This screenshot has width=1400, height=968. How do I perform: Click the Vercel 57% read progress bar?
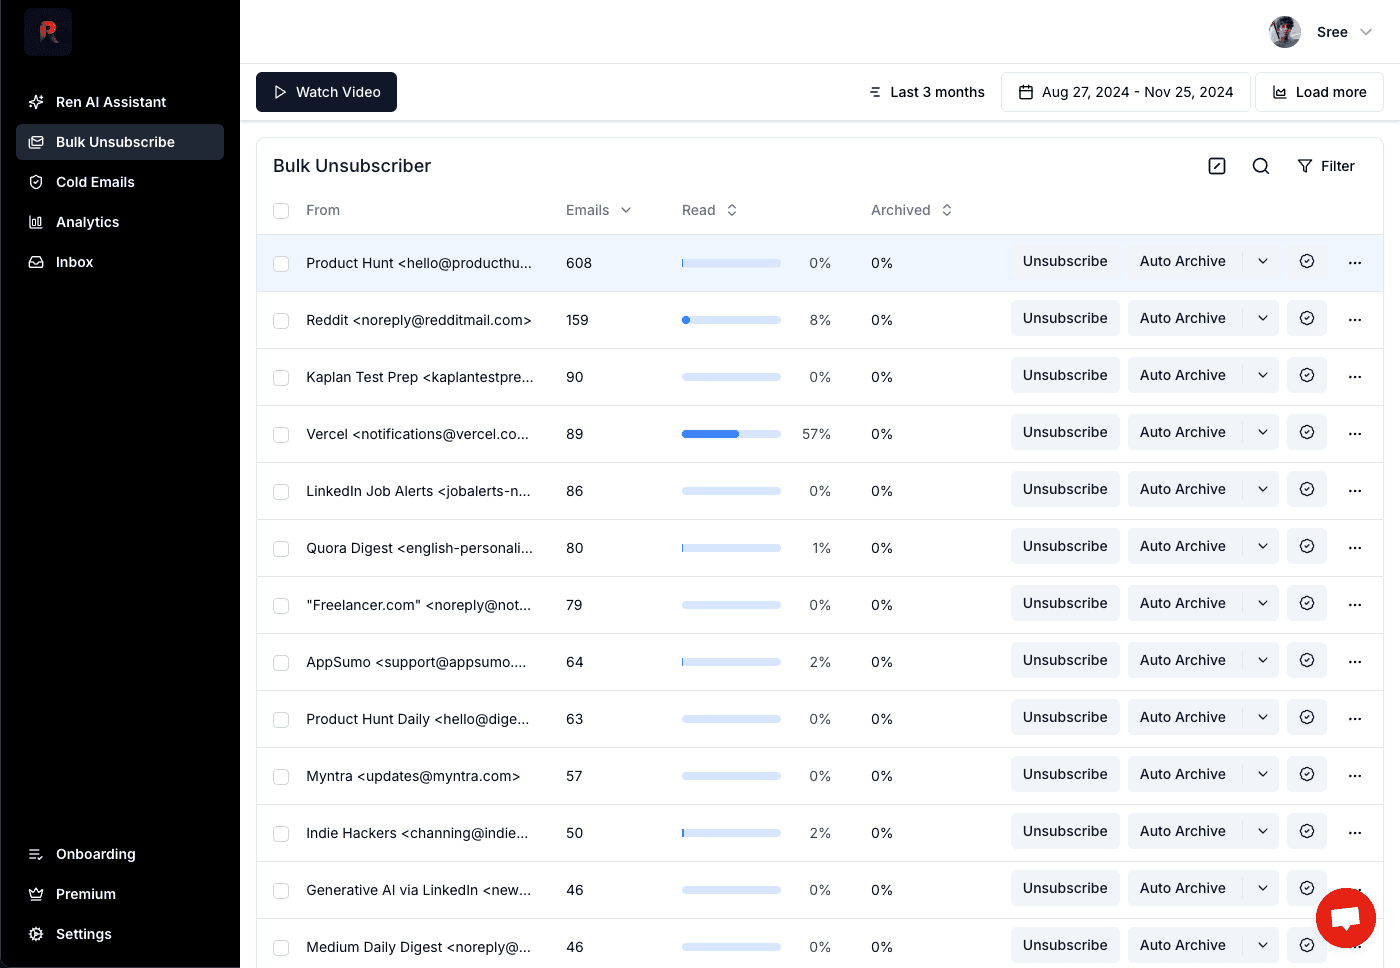(x=731, y=434)
